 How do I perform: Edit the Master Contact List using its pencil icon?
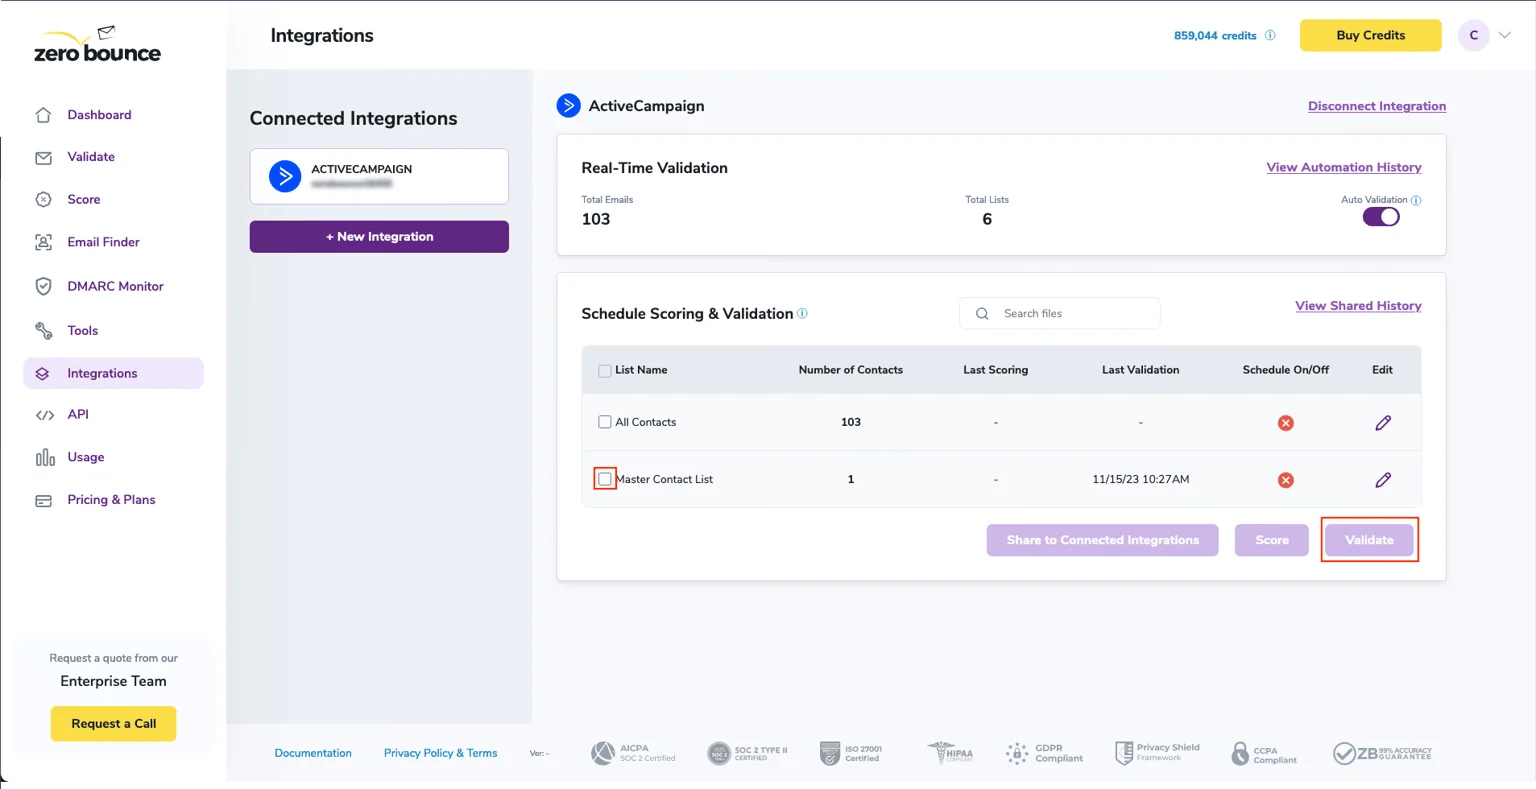click(1383, 479)
